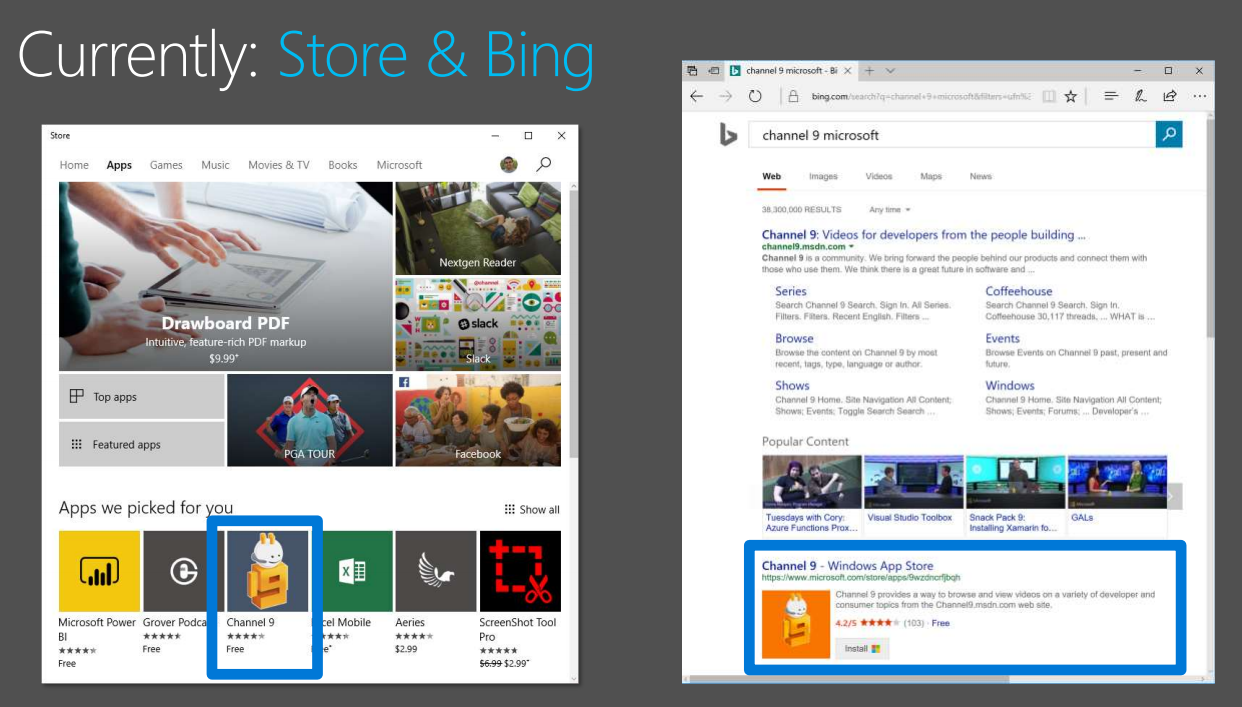
Task: Refresh the page in Edge
Action: [755, 96]
